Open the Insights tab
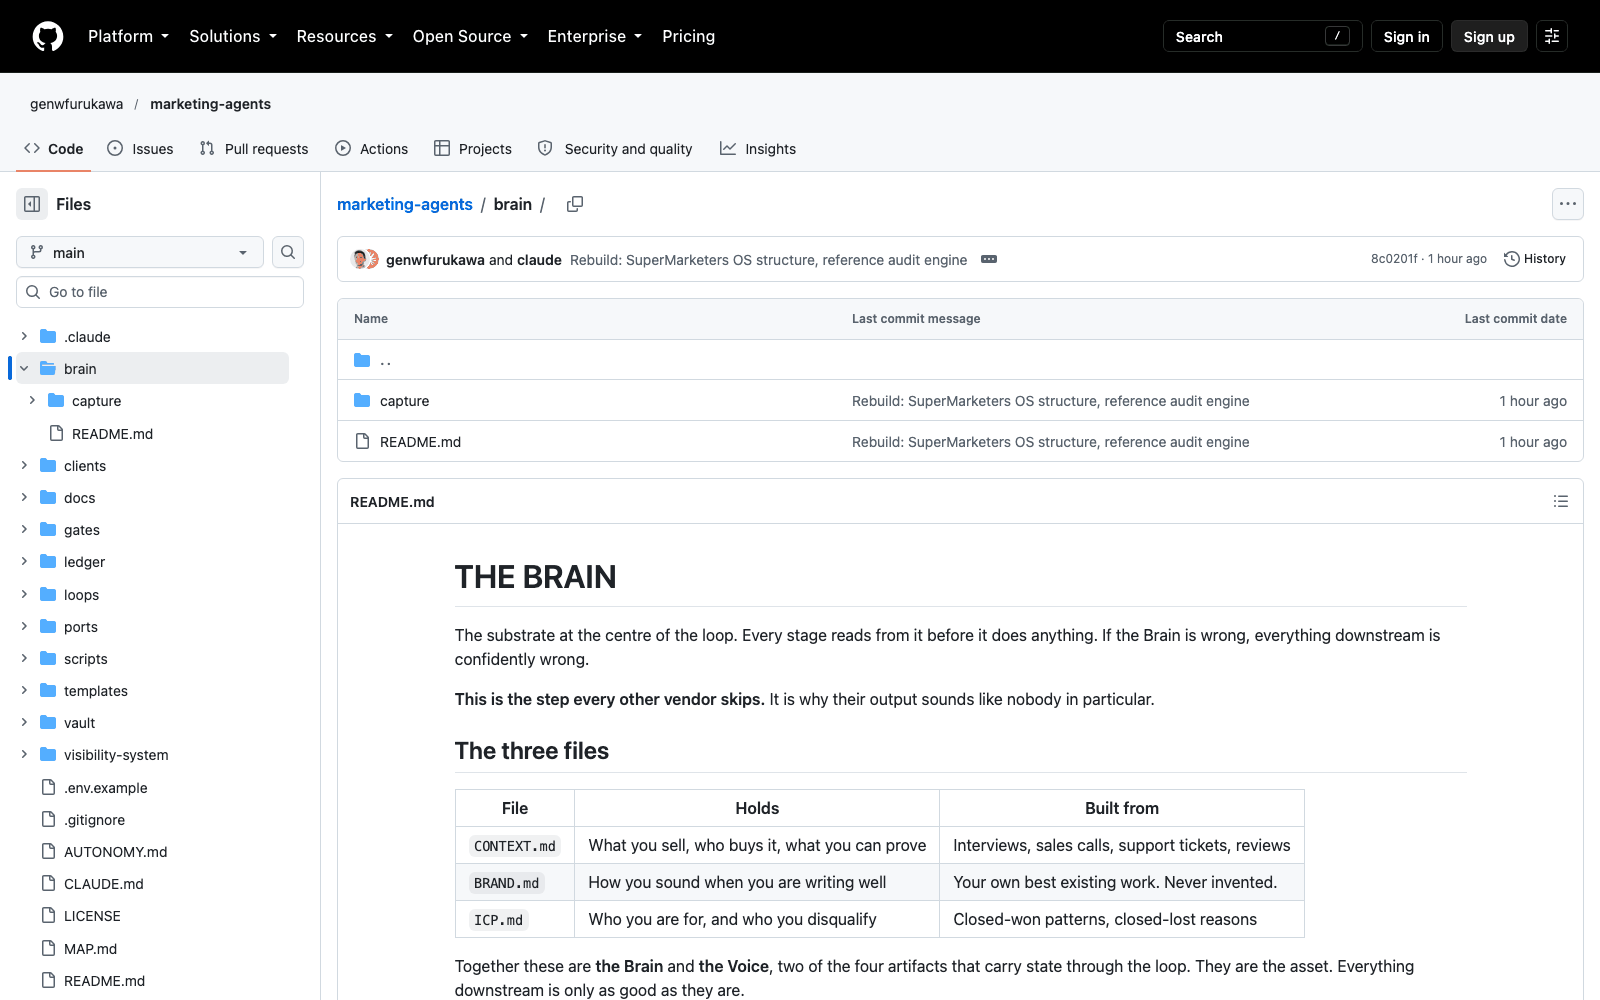1600x1000 pixels. coord(758,149)
